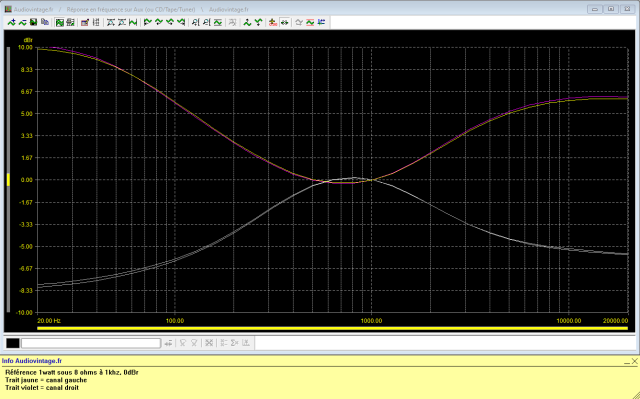Click the add curve icon with plus
The height and width of the screenshot is (399, 640).
point(11,22)
